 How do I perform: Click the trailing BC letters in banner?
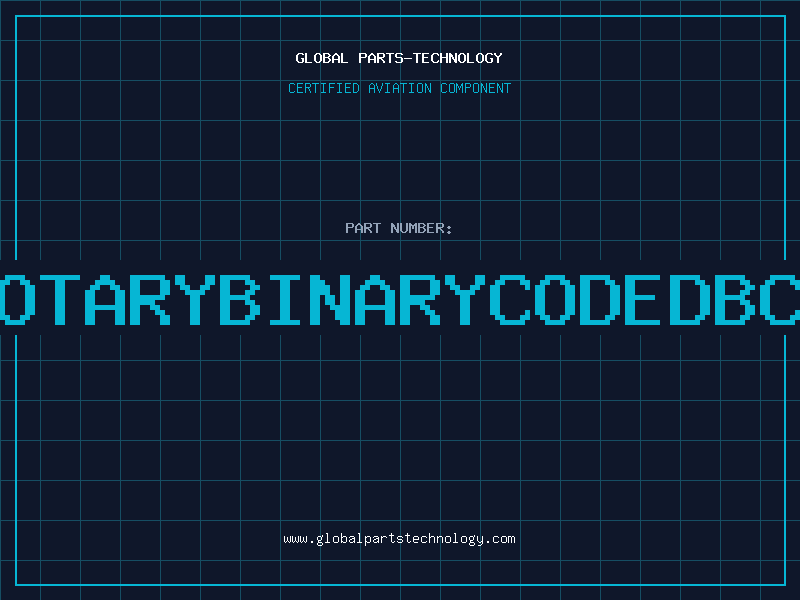click(x=757, y=300)
